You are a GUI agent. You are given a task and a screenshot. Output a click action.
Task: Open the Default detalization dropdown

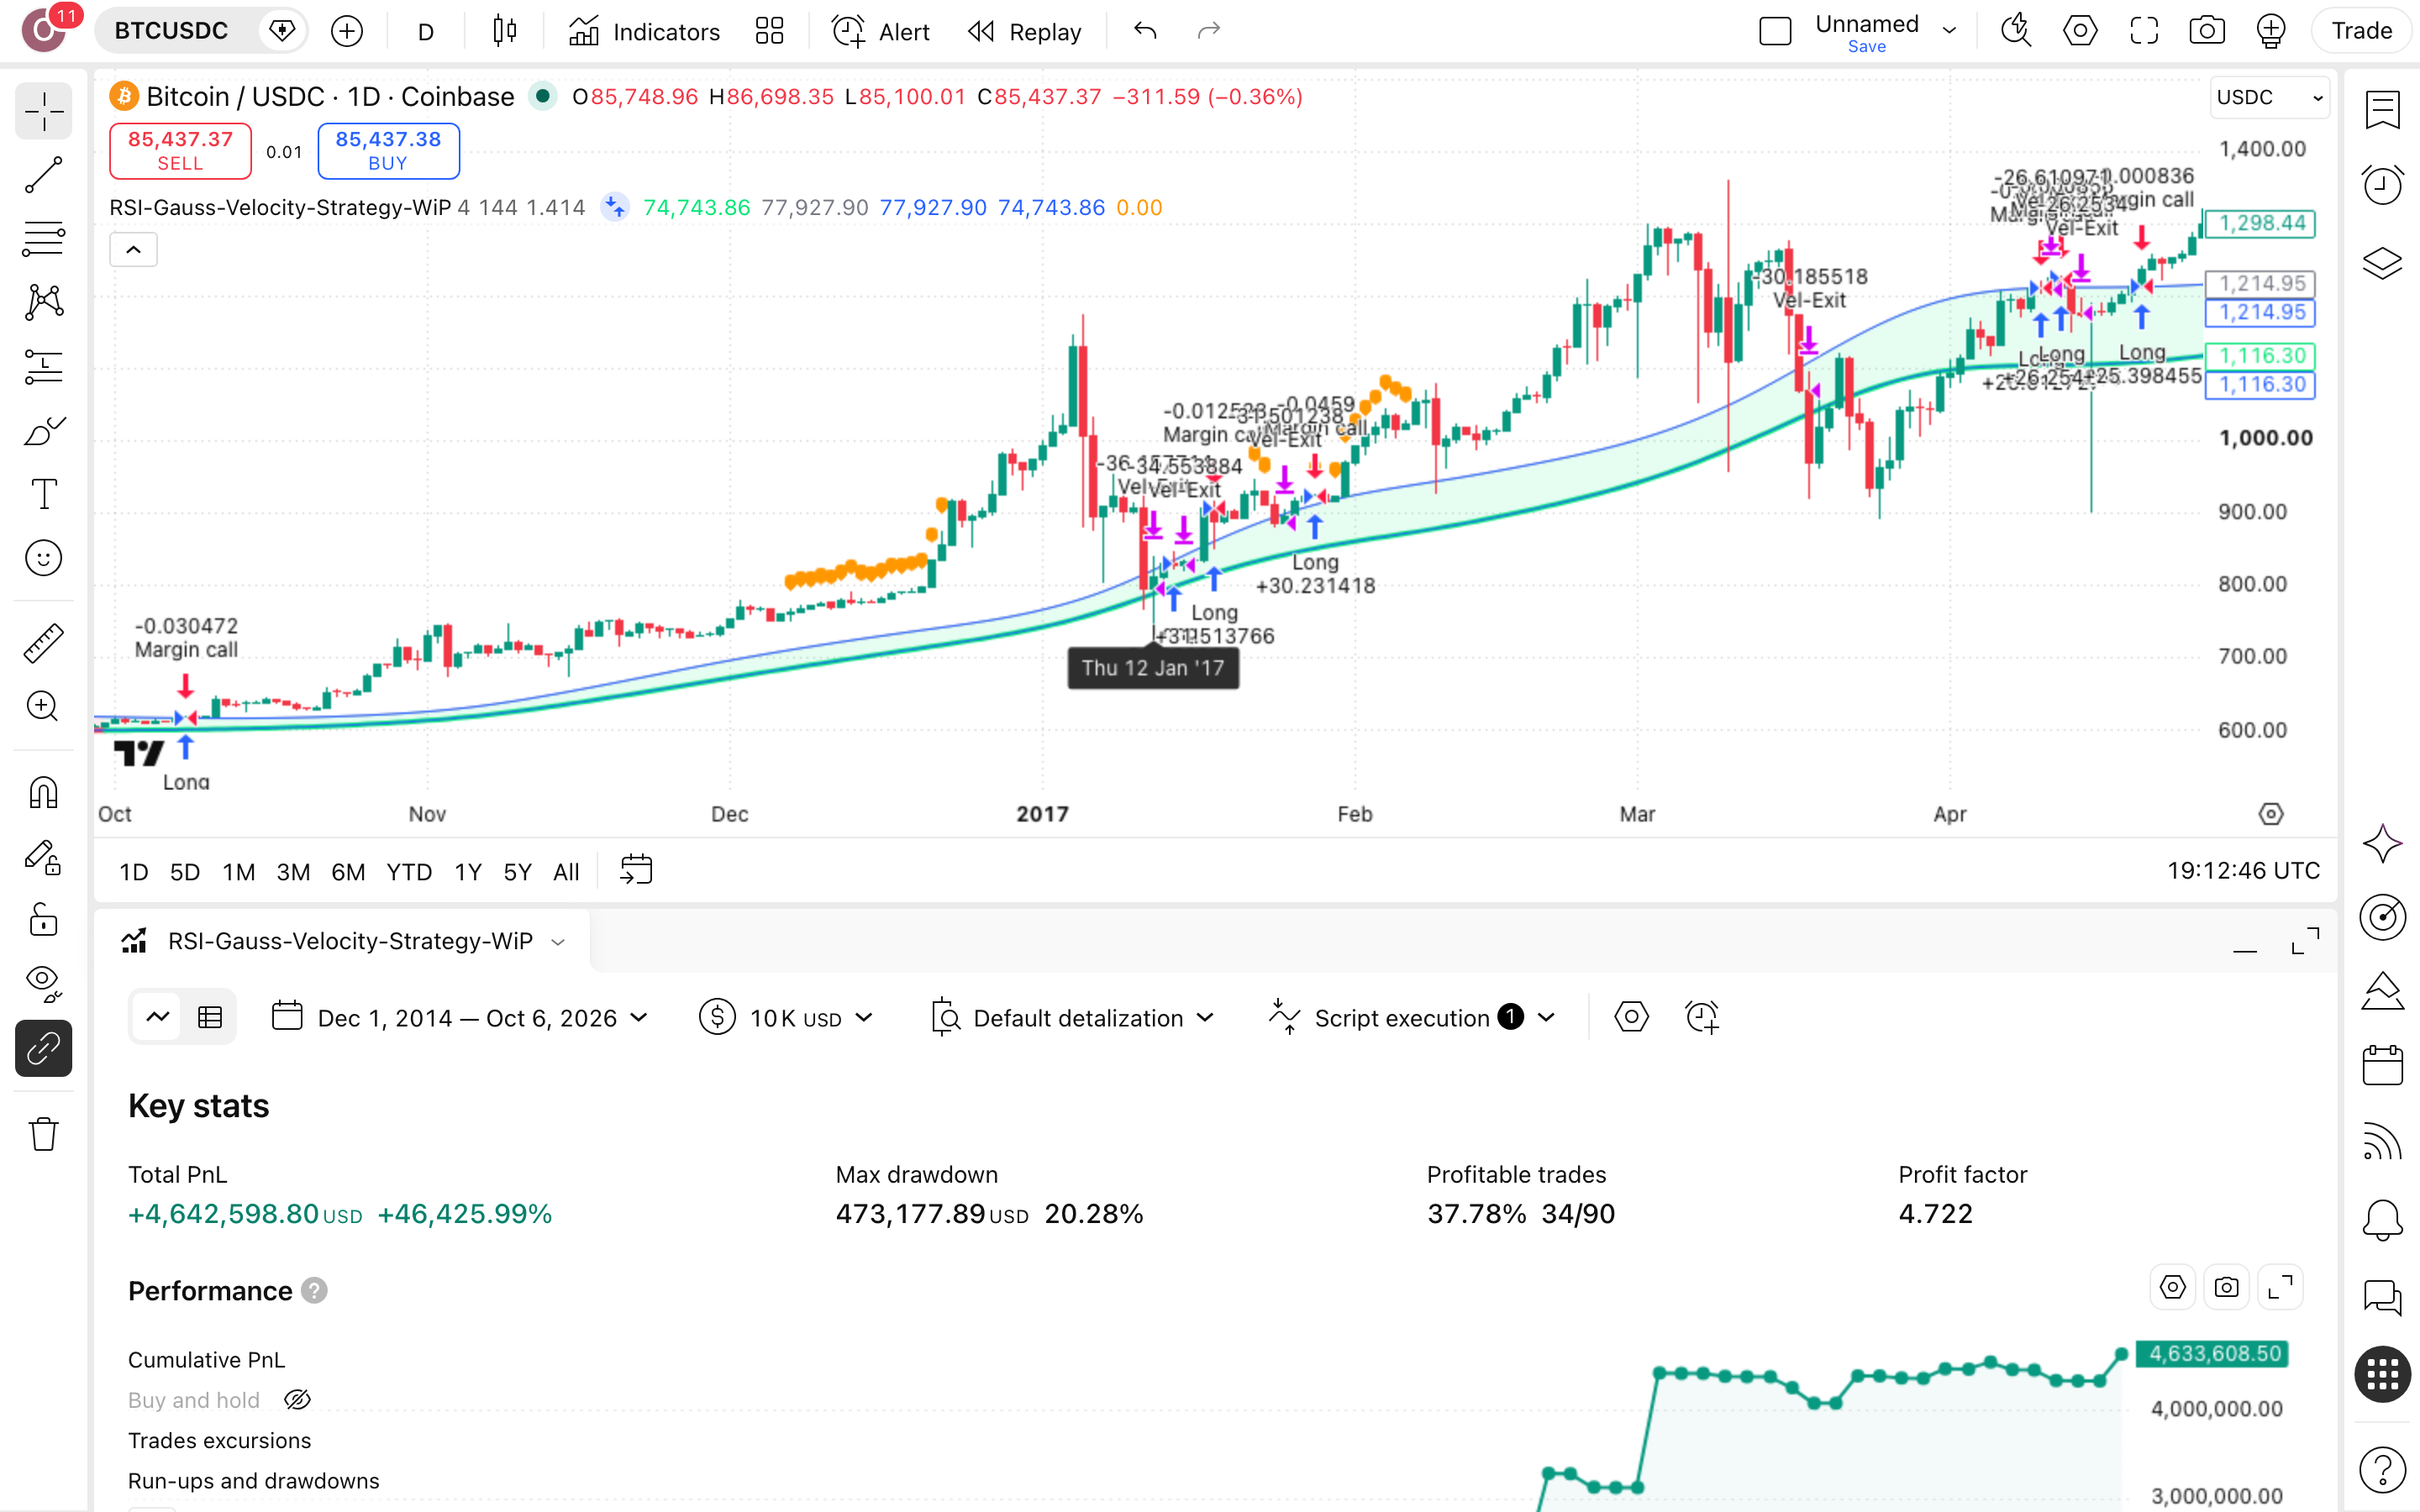[1073, 1018]
